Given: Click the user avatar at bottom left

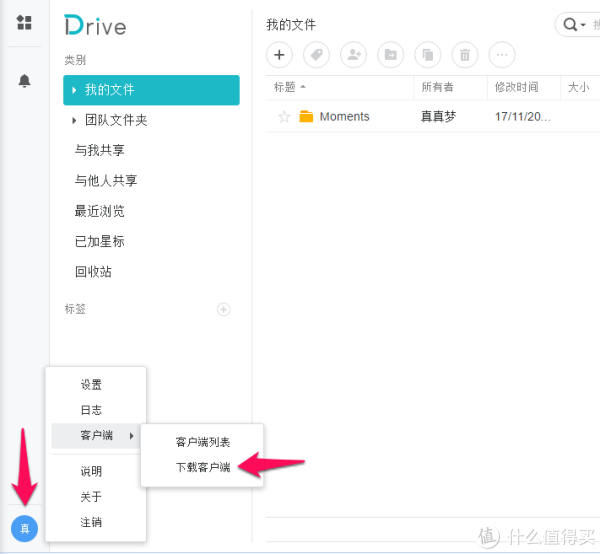Looking at the screenshot, I should [x=25, y=528].
